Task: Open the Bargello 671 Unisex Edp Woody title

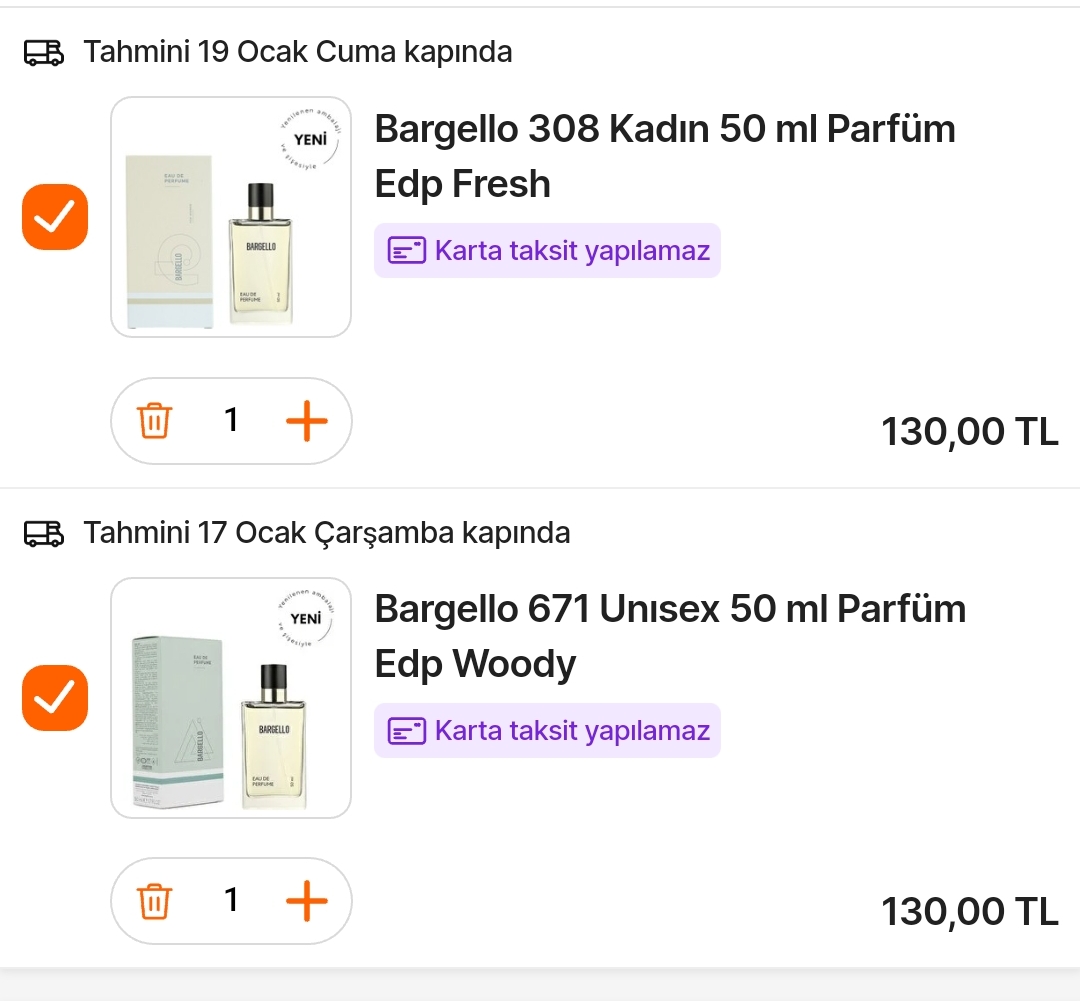Action: [x=669, y=636]
